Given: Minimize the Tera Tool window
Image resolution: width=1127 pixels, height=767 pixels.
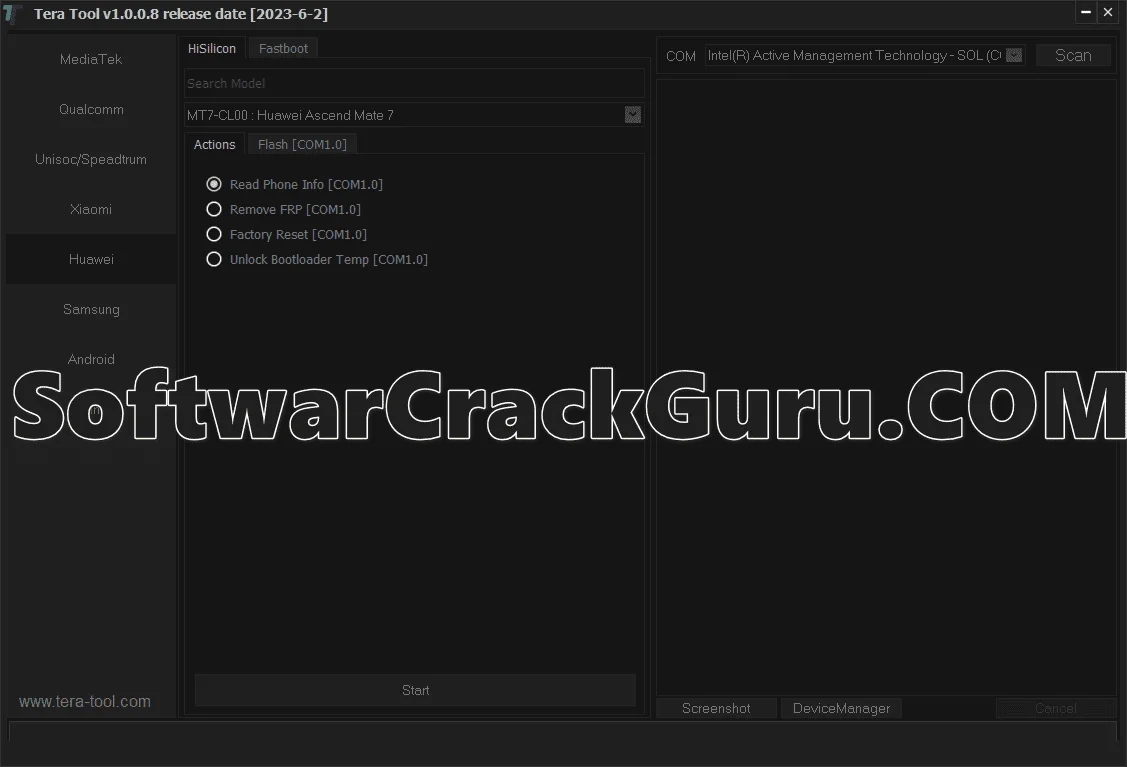Looking at the screenshot, I should click(1086, 12).
